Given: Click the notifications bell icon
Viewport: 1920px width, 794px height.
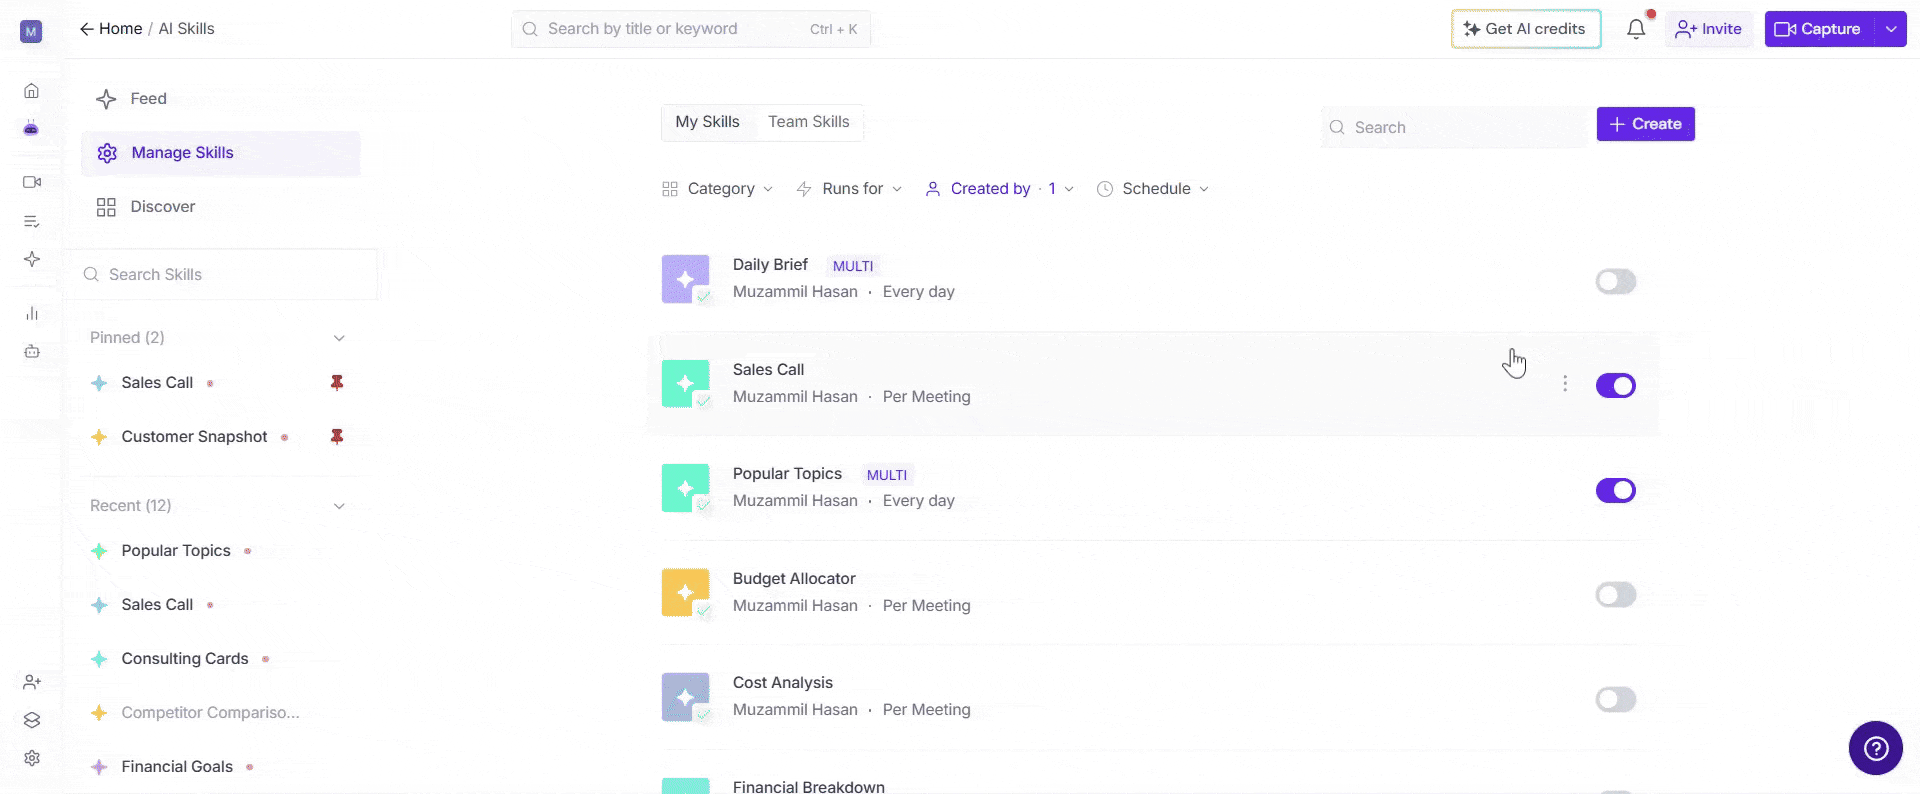Looking at the screenshot, I should pos(1636,29).
